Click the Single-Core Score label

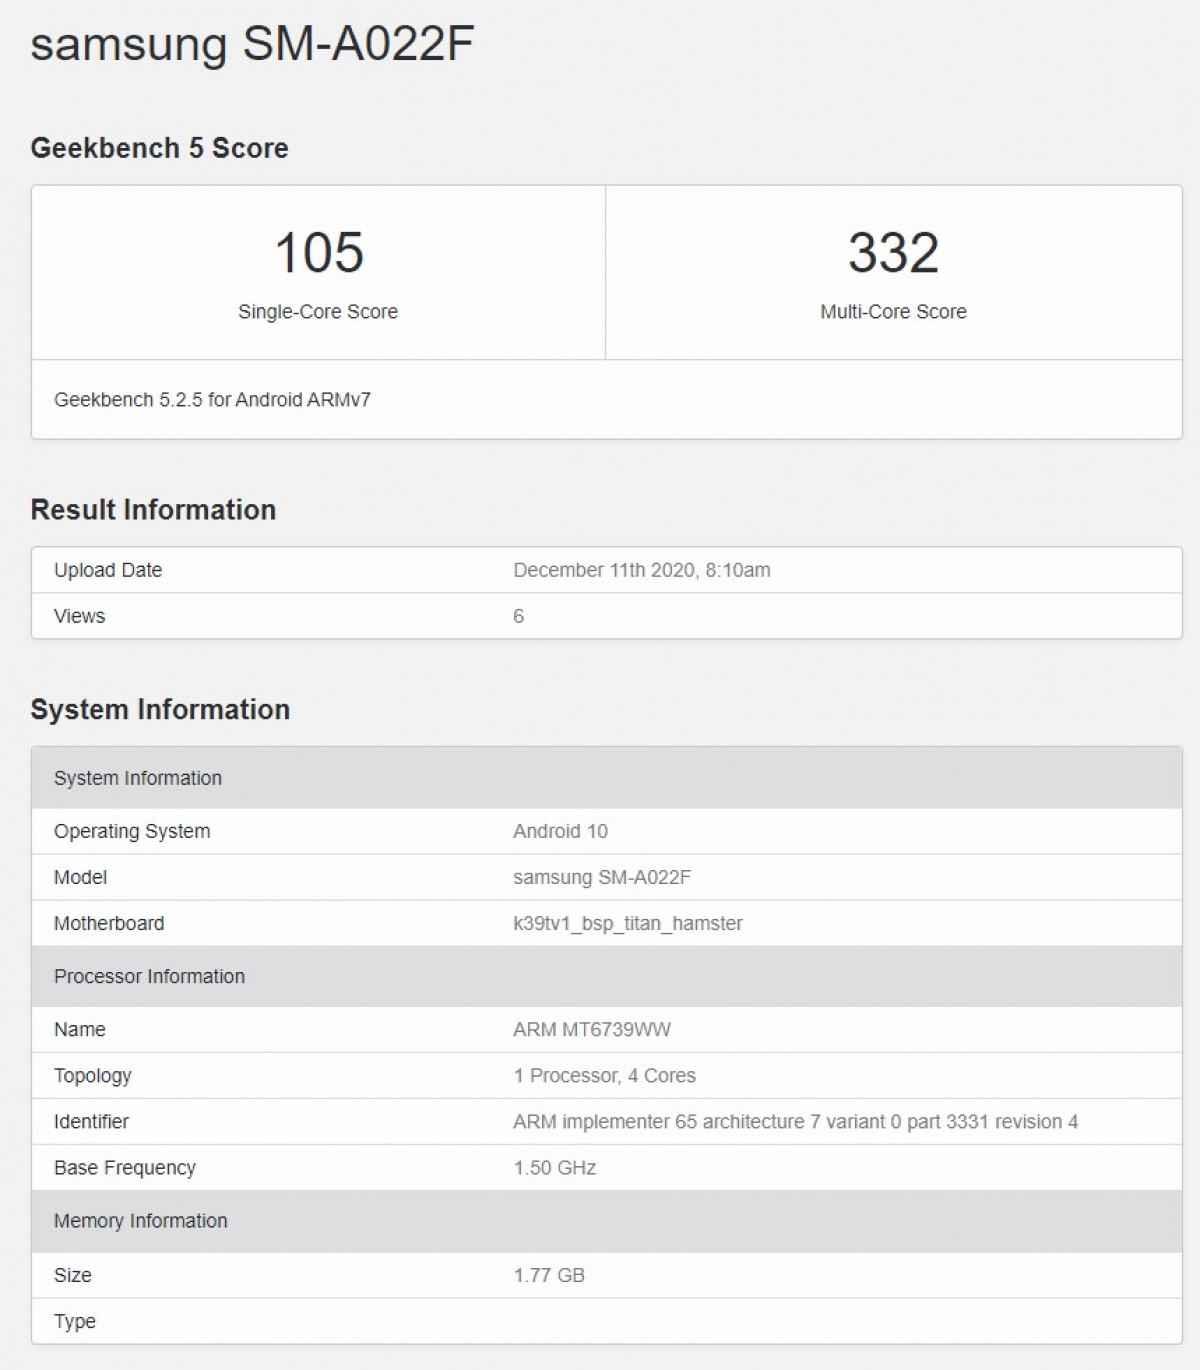[318, 312]
